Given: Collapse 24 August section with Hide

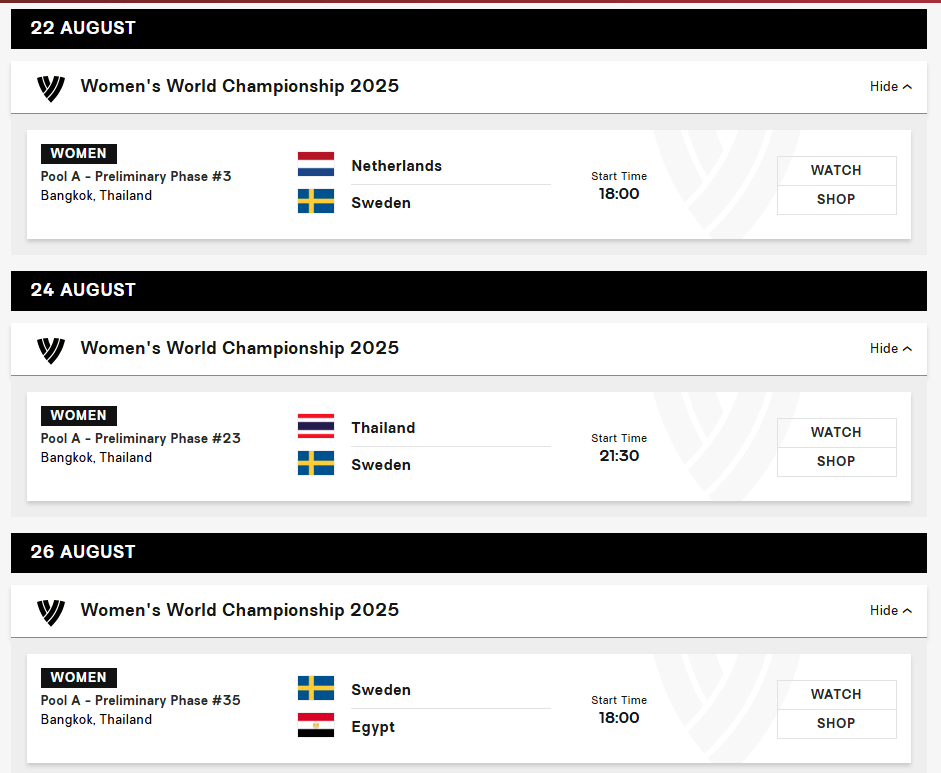Looking at the screenshot, I should click(x=890, y=349).
